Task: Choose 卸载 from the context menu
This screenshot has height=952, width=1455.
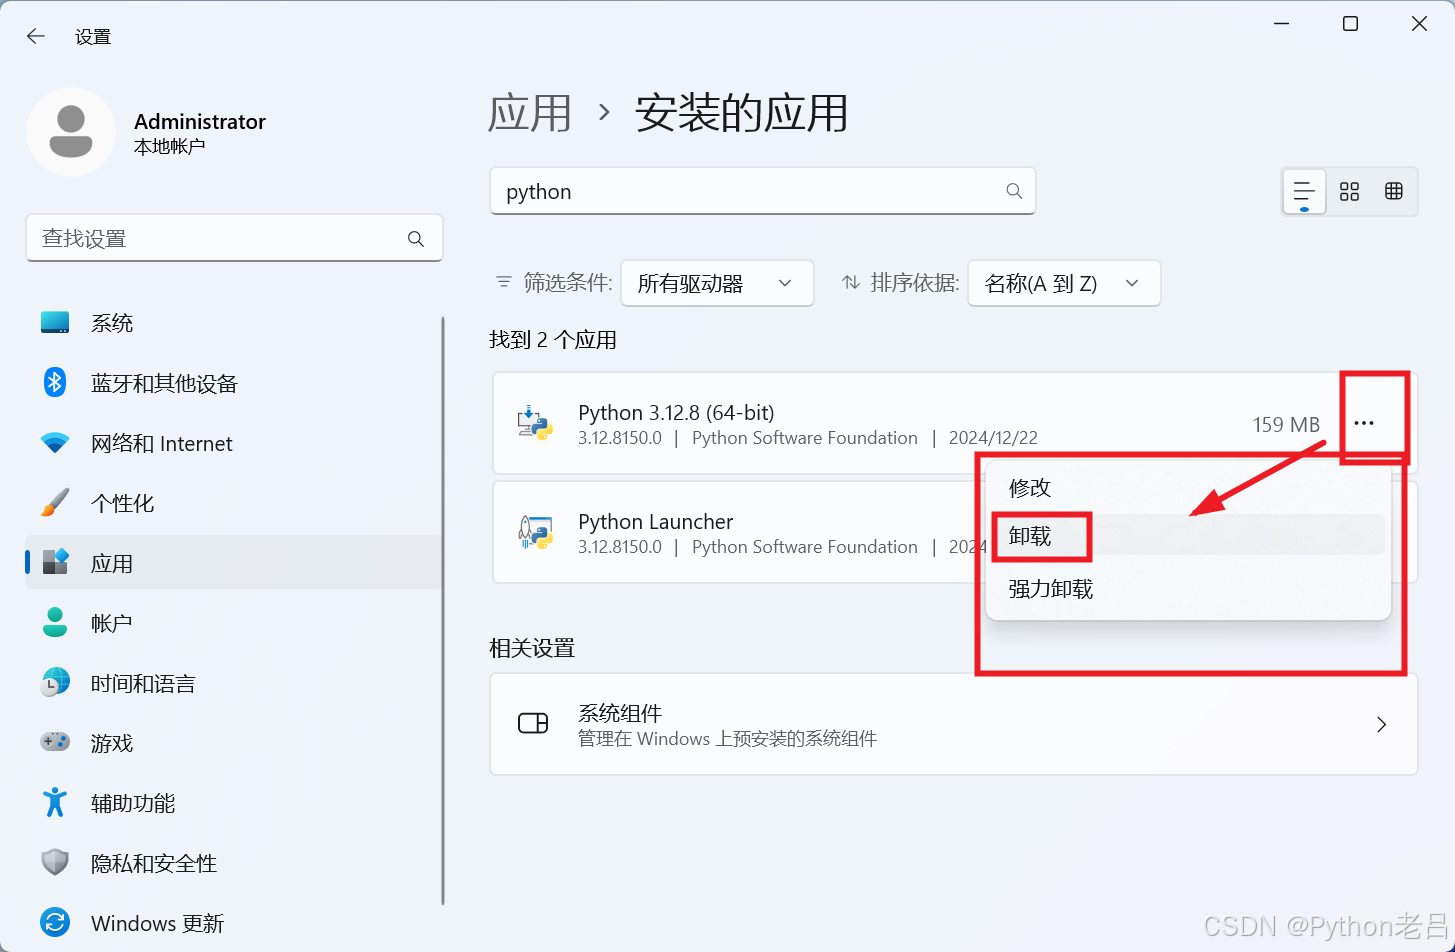Action: 1188,536
